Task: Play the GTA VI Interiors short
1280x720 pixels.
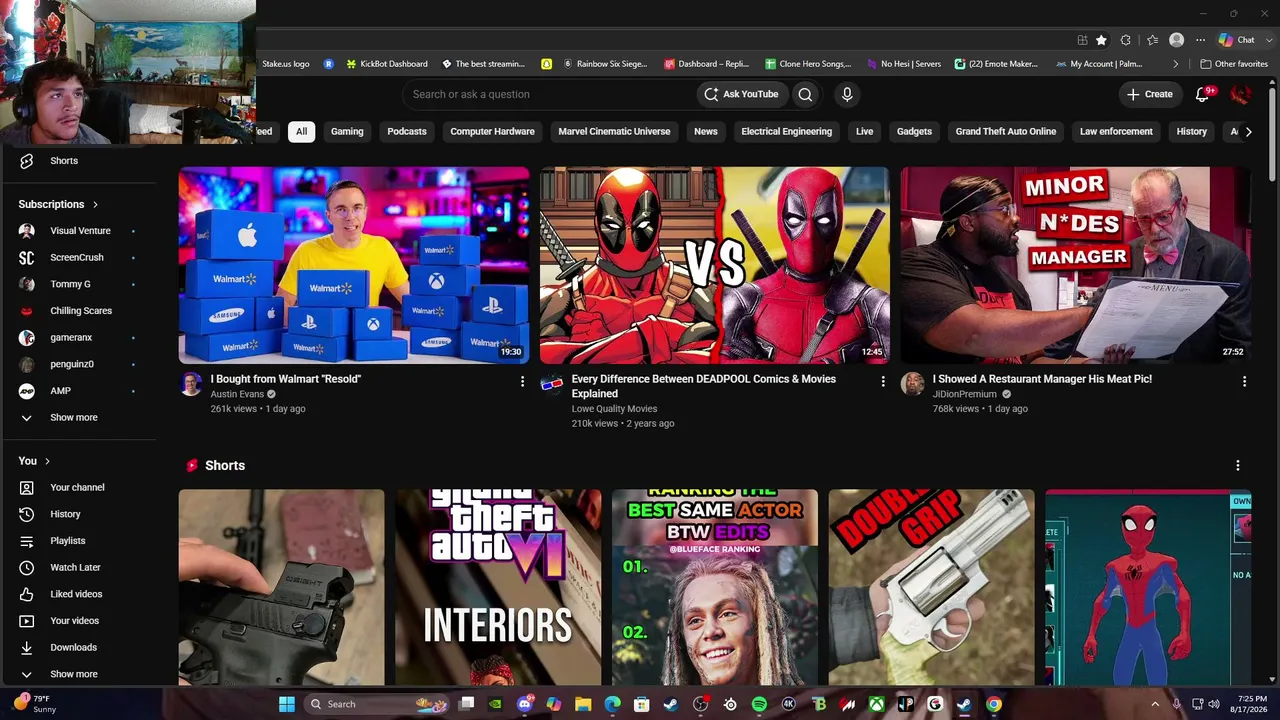Action: tap(498, 587)
